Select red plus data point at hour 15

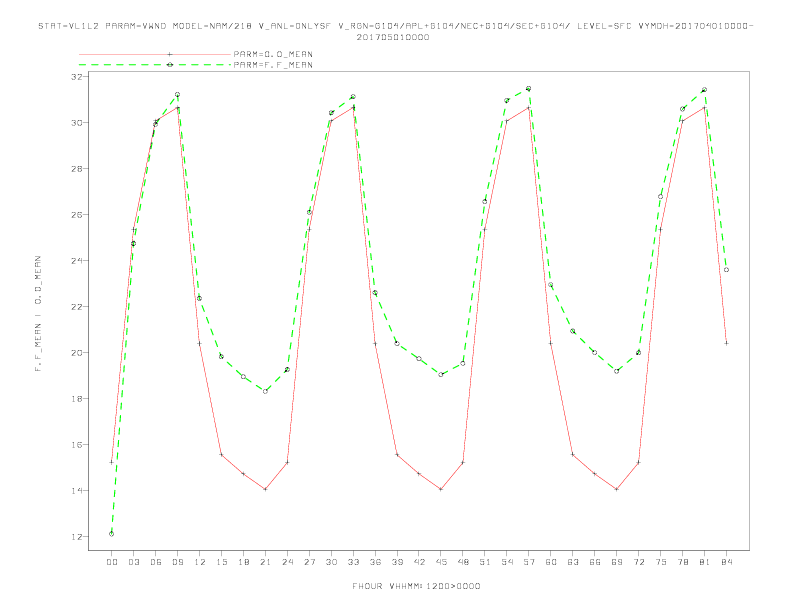tap(221, 454)
